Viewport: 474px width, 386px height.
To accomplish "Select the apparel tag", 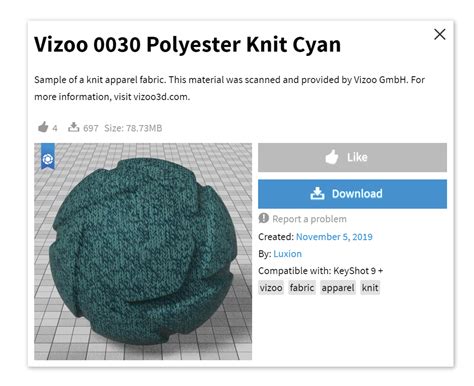I will click(x=338, y=288).
